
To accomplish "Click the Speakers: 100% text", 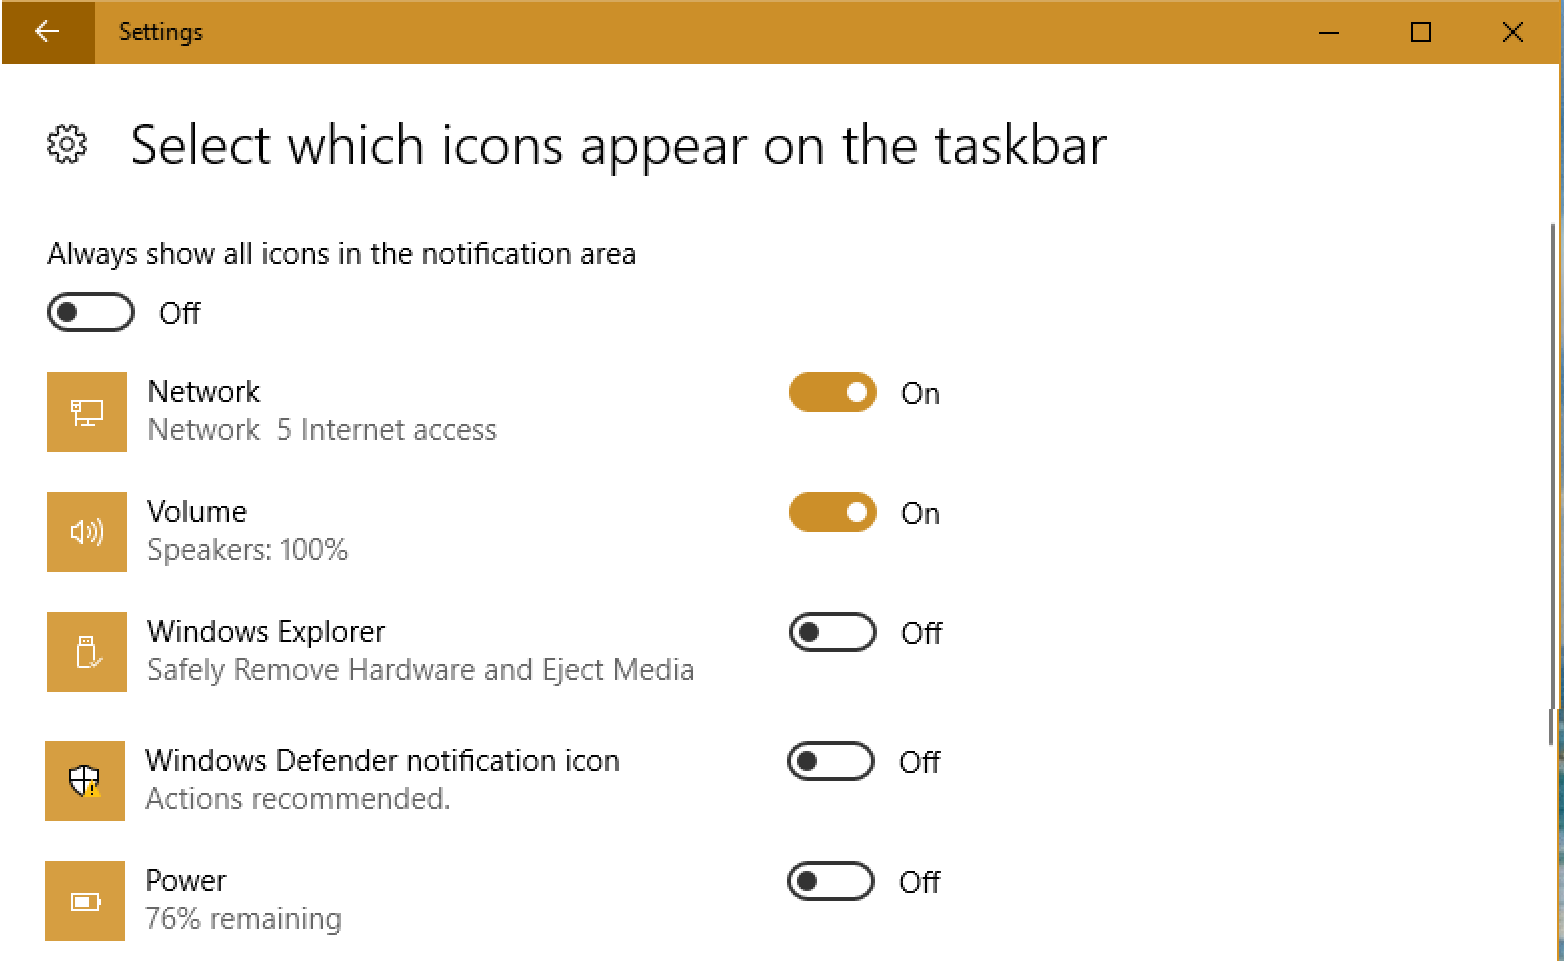I will pos(247,549).
